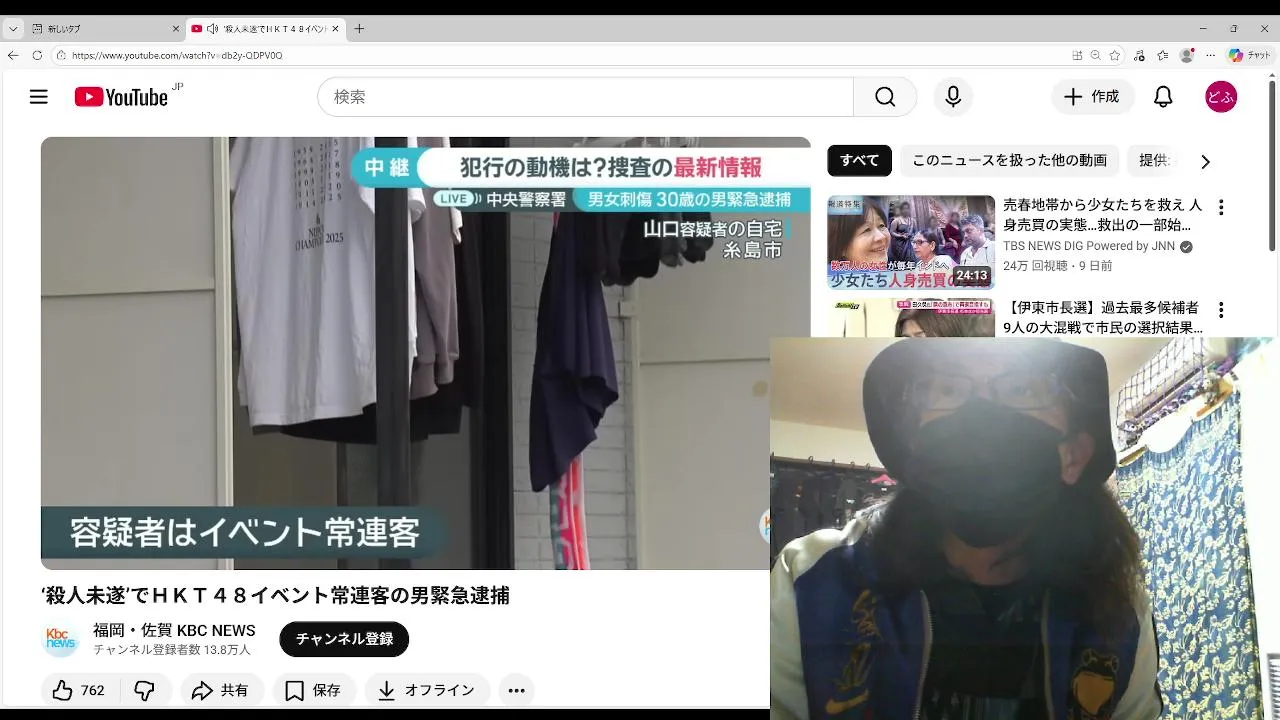Open the 24:13 human trafficking video thumbnail
1280x720 pixels.
pyautogui.click(x=911, y=242)
